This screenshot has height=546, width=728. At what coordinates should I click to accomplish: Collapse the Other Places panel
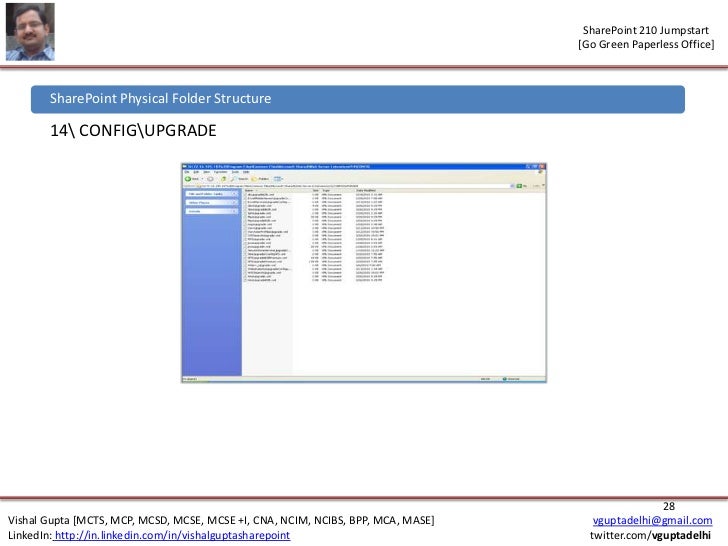(234, 202)
